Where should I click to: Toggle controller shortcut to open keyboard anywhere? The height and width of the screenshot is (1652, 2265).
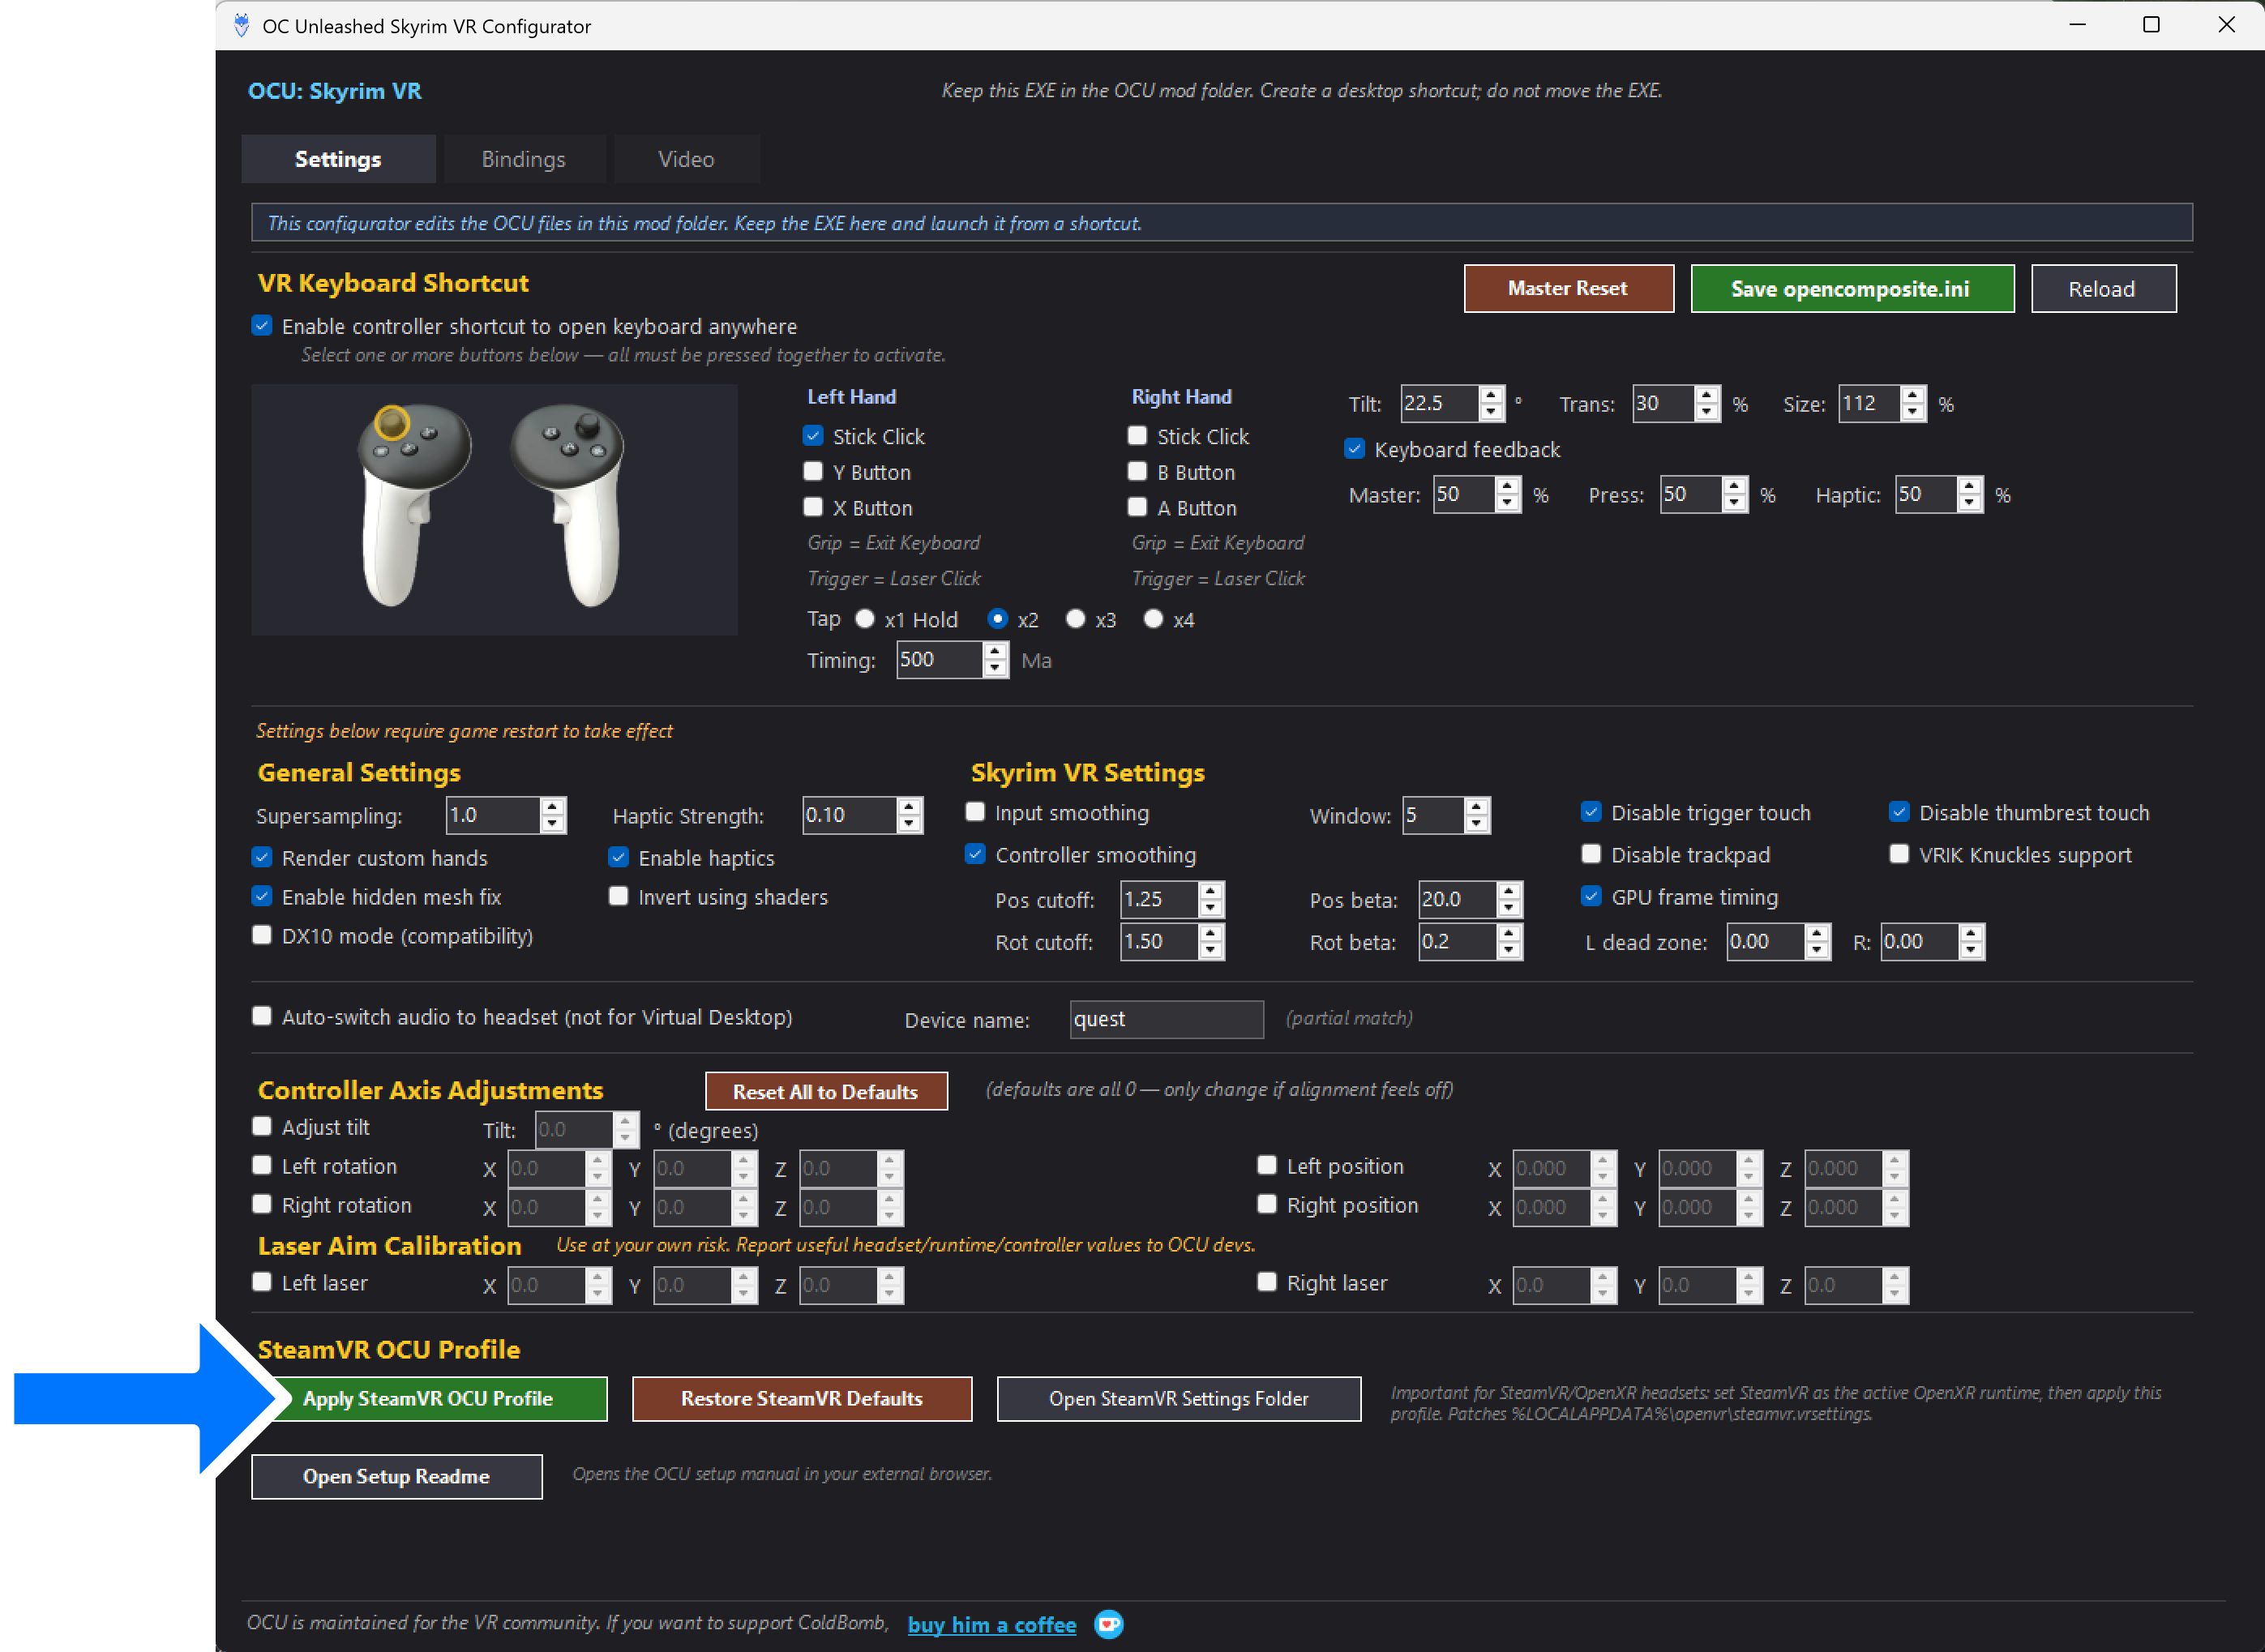point(262,326)
